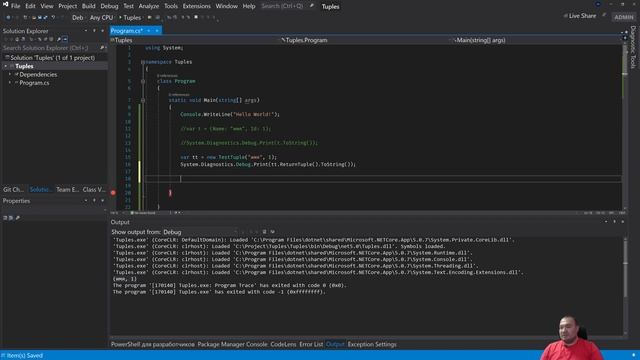Click the Undo toolbar icon
This screenshot has width=640, height=360.
click(53, 18)
